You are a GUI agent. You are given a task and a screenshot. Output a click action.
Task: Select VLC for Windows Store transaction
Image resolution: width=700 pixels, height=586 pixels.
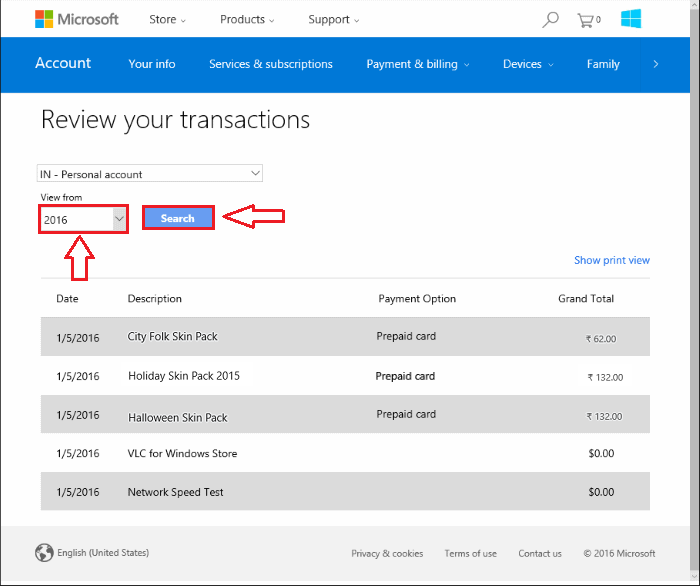click(x=345, y=453)
